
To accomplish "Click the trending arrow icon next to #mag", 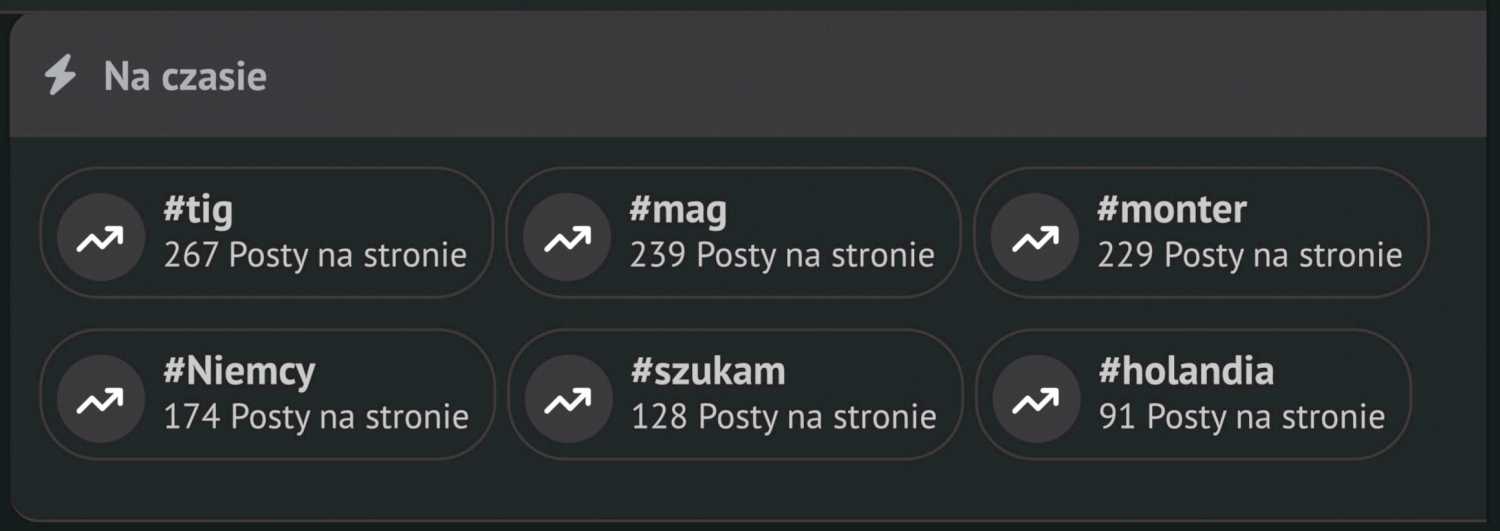I will click(x=567, y=237).
